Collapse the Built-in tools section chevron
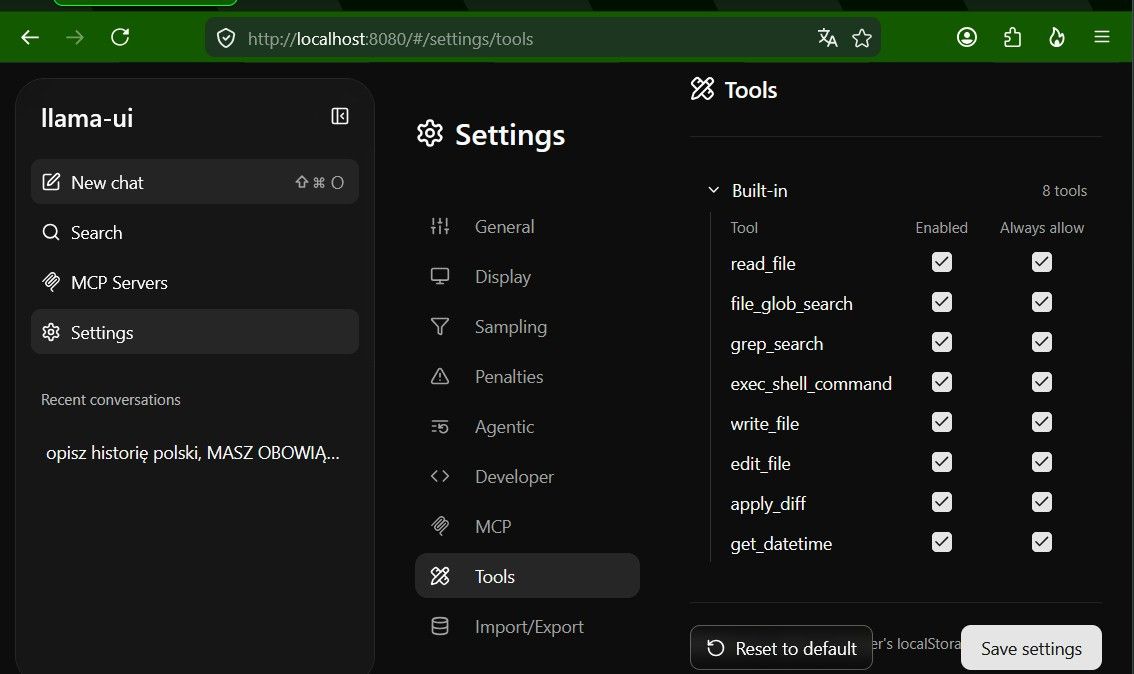 [x=714, y=190]
